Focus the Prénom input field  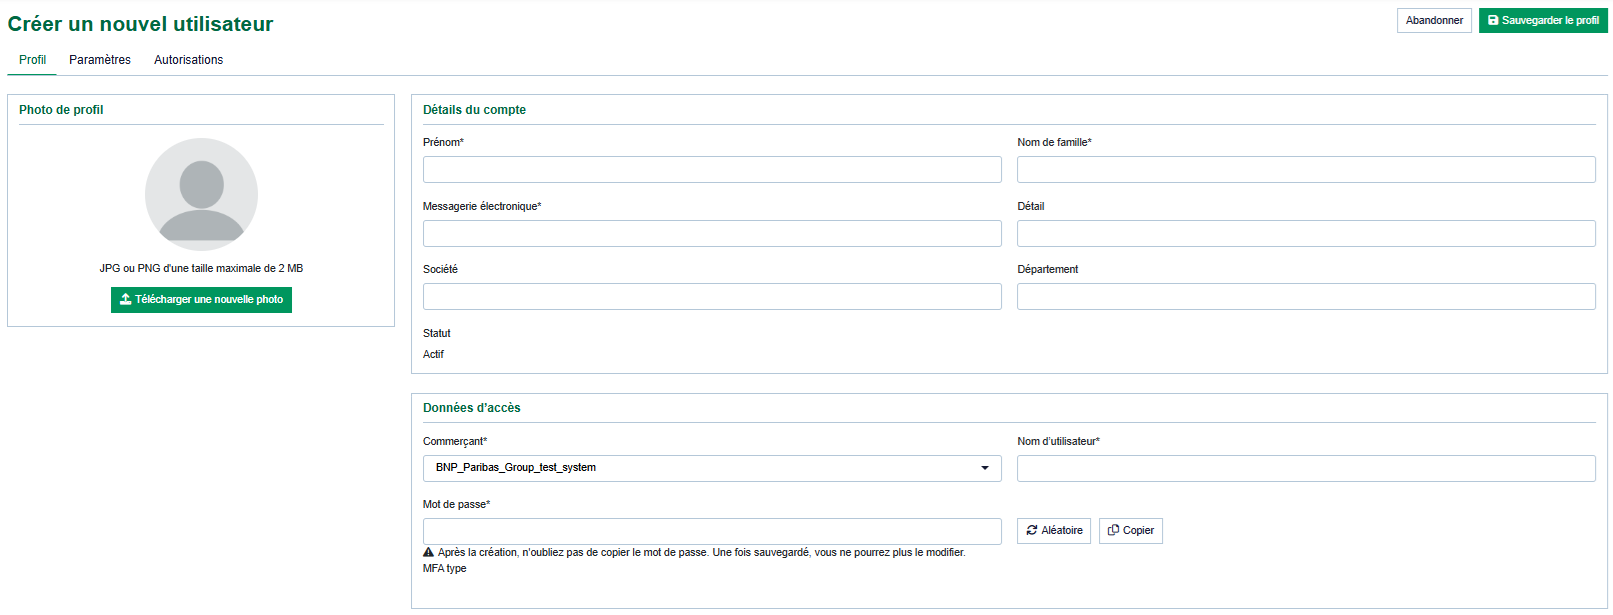pos(711,169)
